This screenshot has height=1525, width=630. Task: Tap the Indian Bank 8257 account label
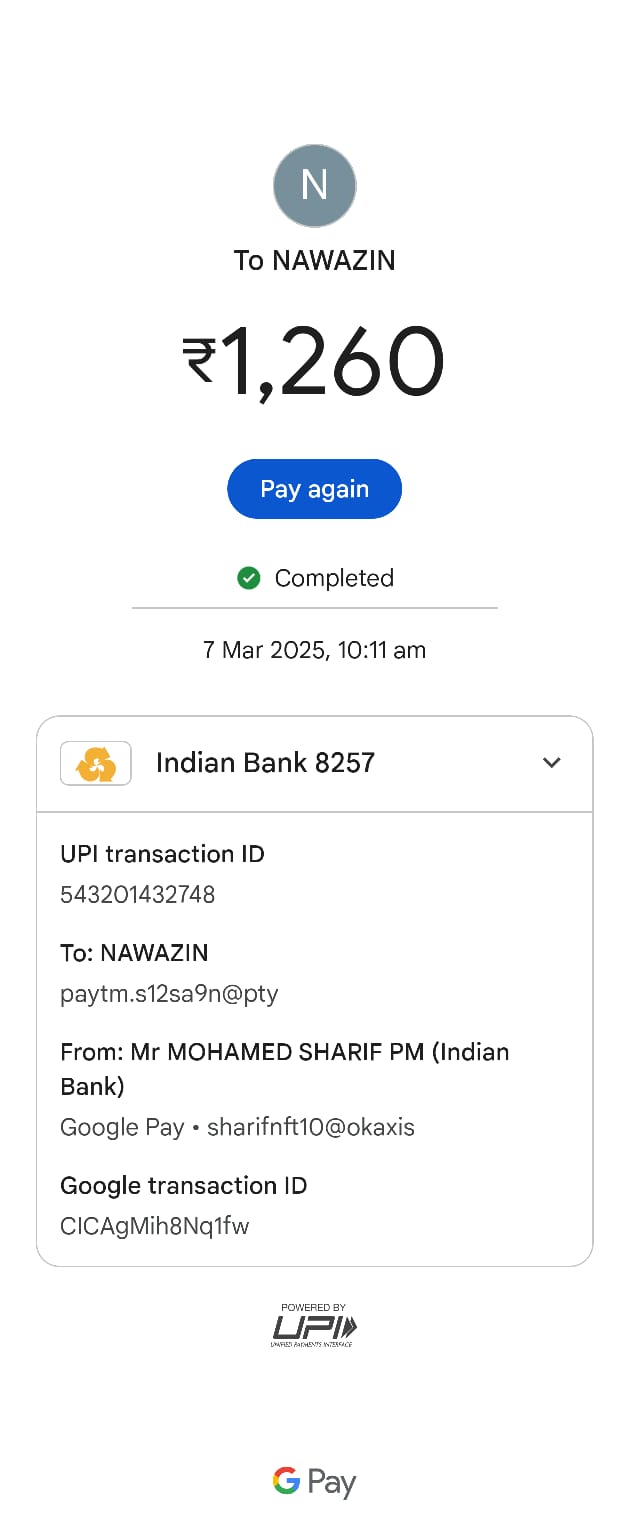[265, 763]
